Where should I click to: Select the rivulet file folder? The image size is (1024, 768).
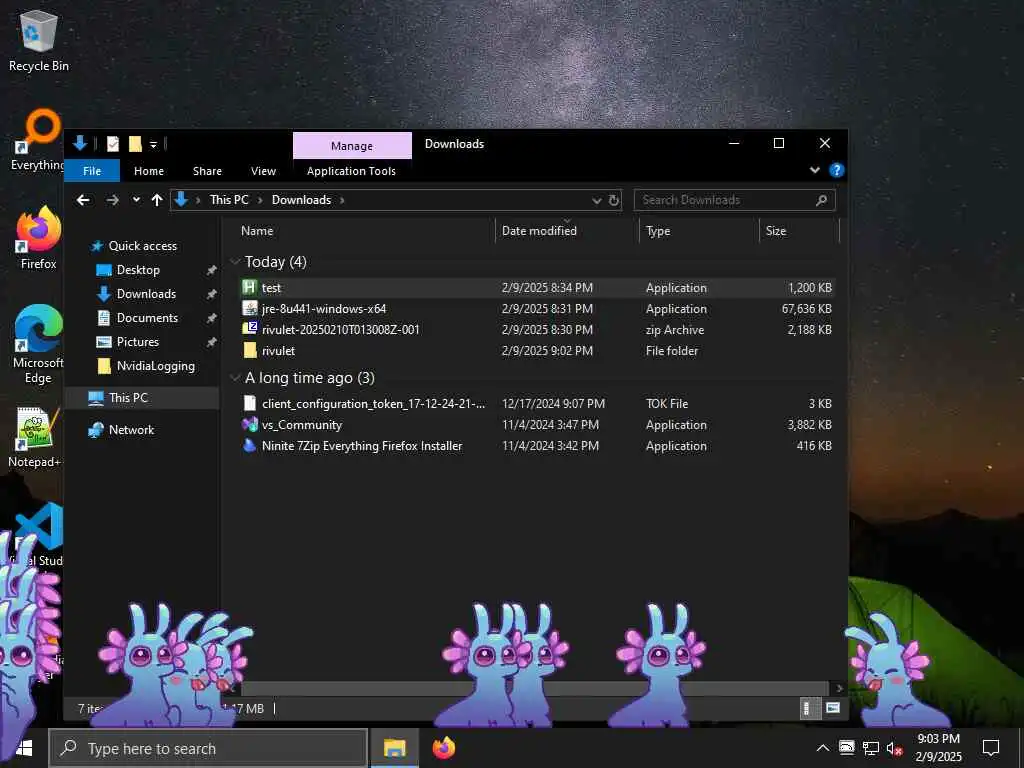(536, 351)
